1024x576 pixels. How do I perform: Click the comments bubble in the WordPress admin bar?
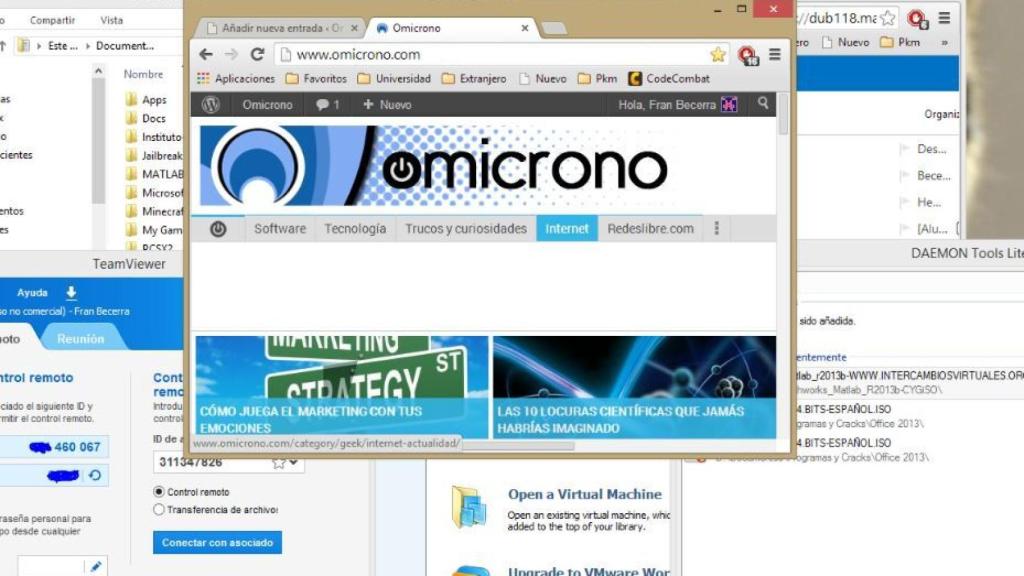coord(327,105)
